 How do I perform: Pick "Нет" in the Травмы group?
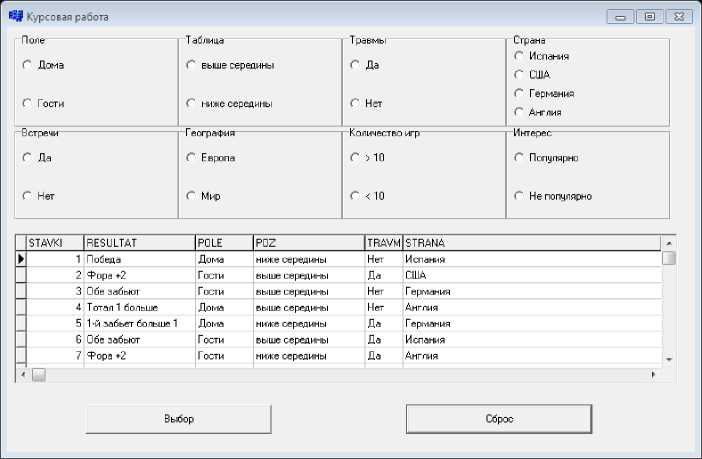(355, 103)
